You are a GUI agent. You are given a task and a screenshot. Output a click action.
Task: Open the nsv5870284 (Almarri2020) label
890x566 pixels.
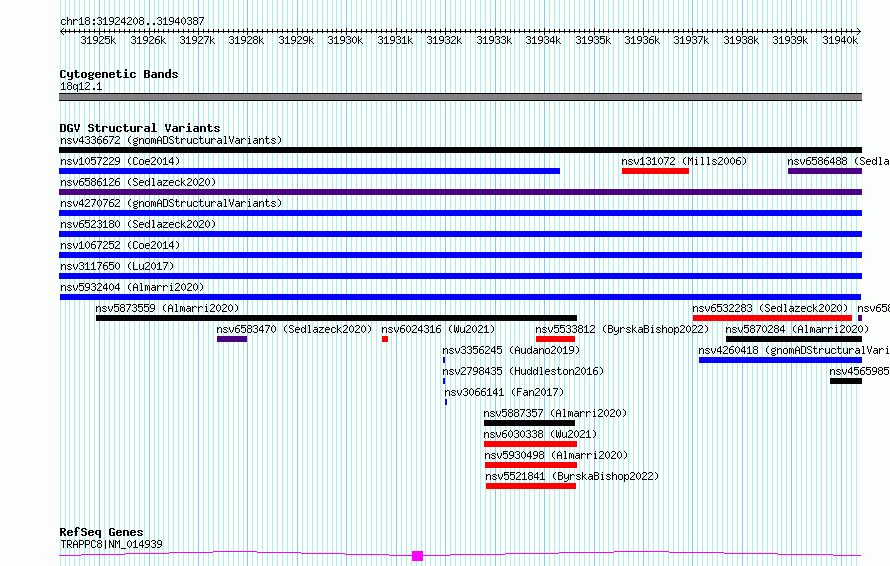click(x=797, y=329)
